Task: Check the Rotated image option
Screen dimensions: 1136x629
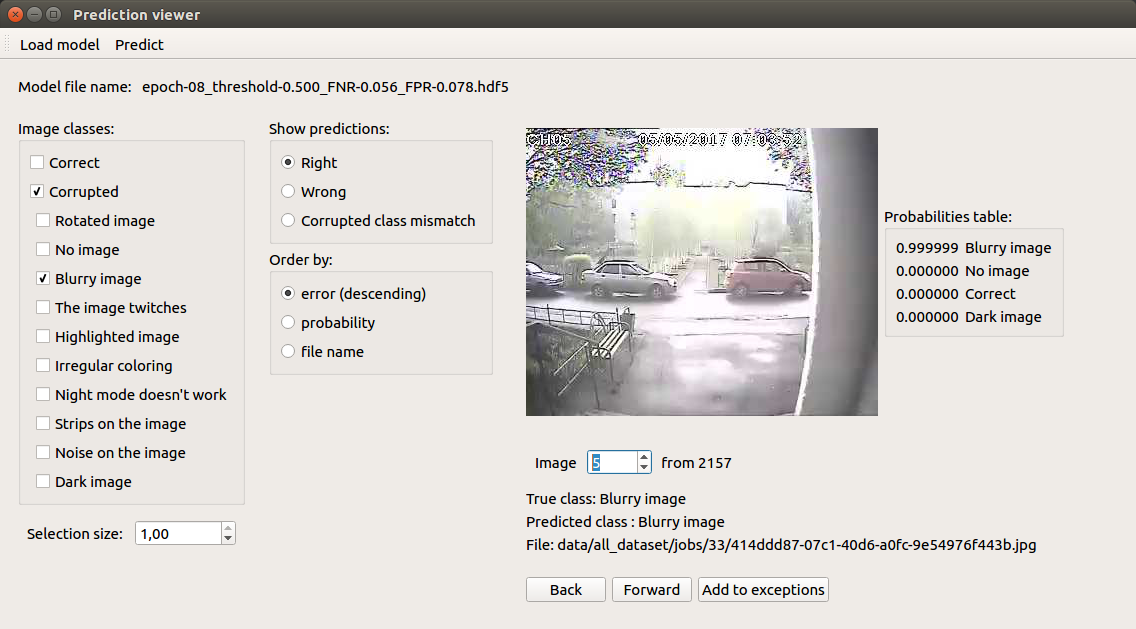Action: tap(43, 221)
